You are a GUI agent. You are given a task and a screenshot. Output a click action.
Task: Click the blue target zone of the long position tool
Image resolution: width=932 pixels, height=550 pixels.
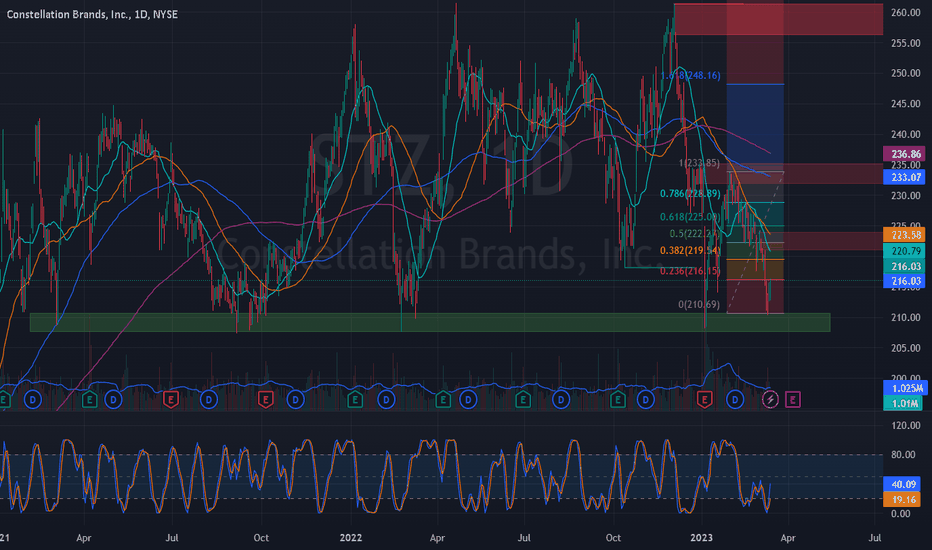[755, 124]
